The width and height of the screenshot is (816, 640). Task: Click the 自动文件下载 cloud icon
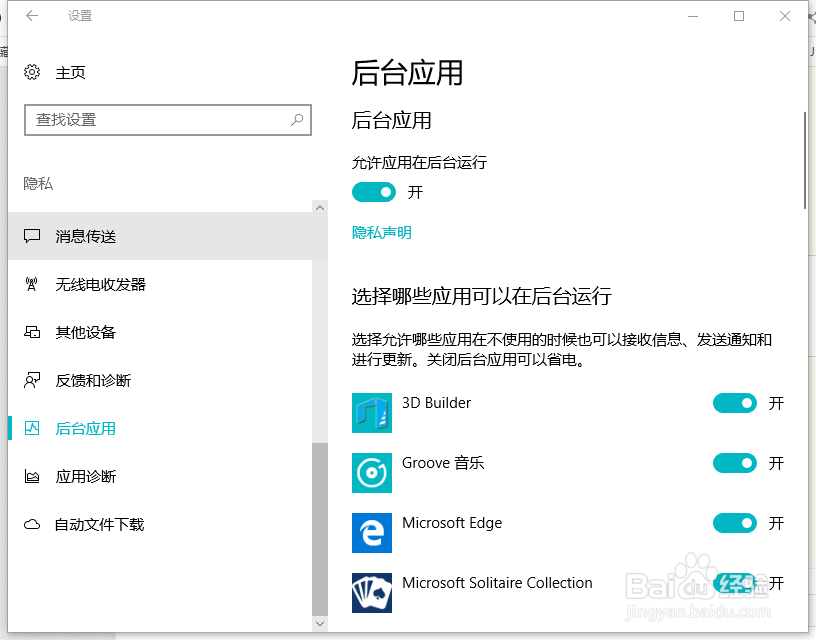click(32, 524)
